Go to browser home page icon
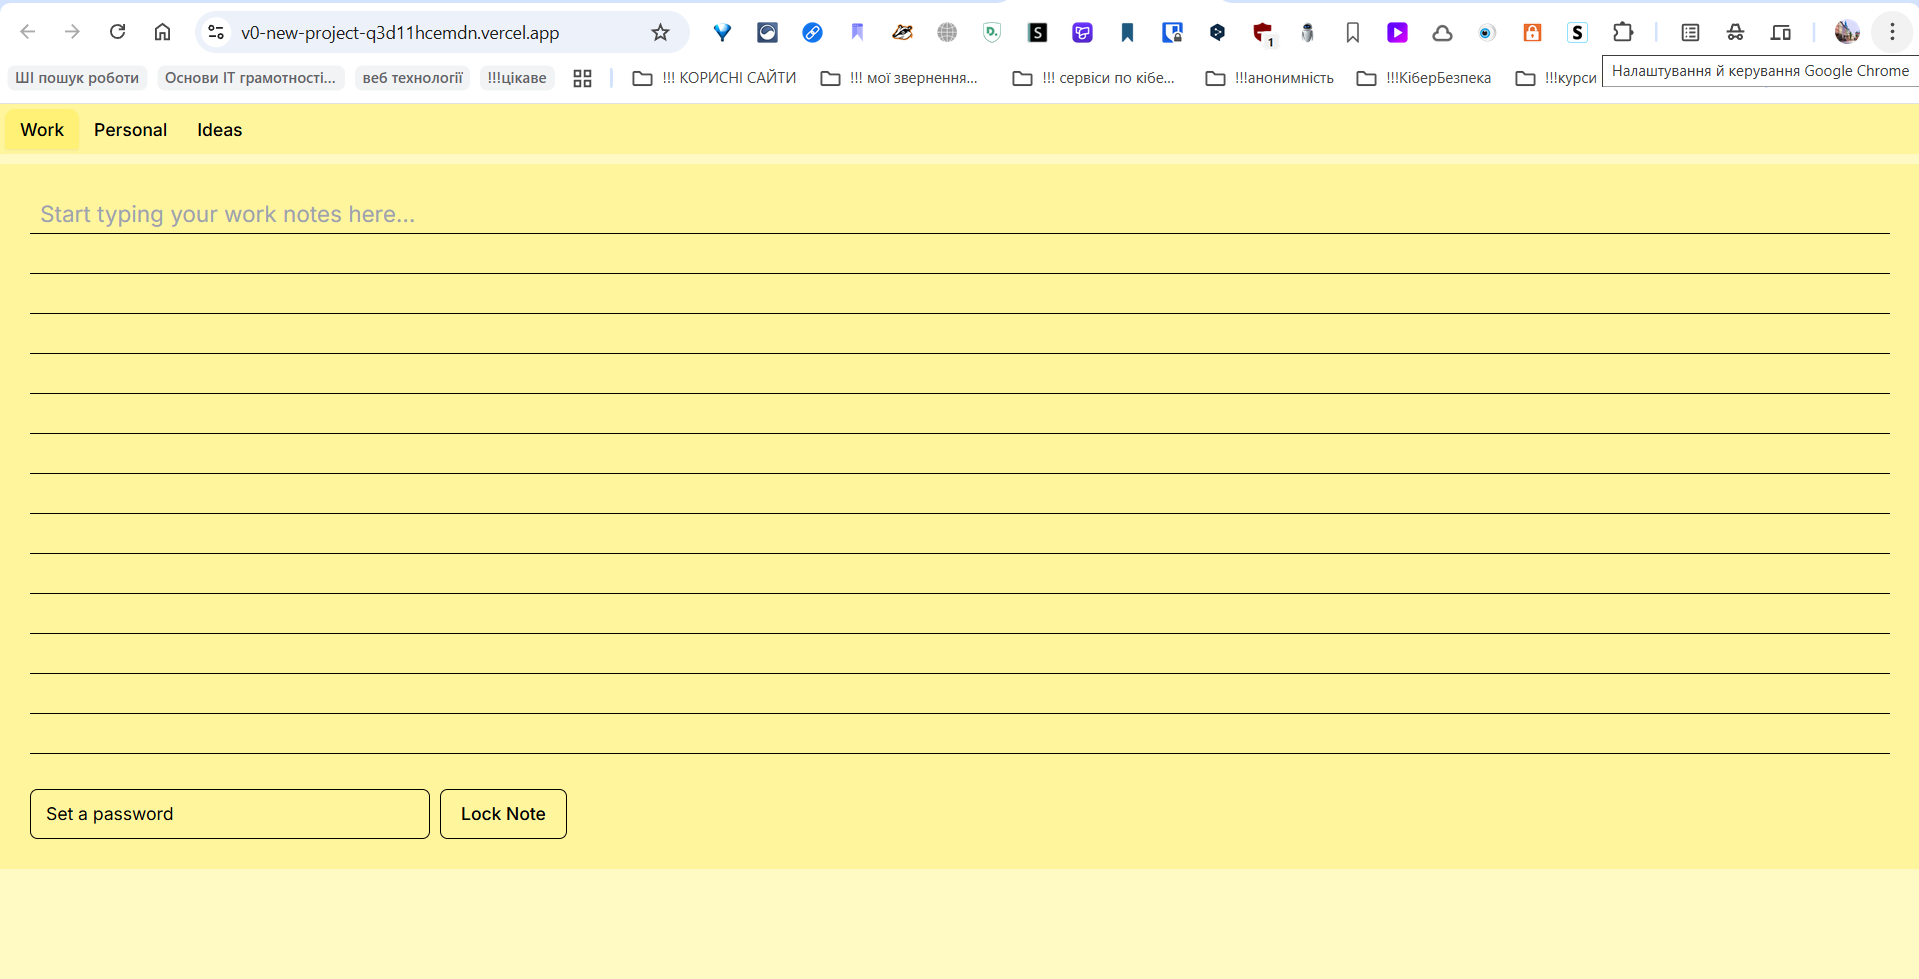 pyautogui.click(x=162, y=32)
